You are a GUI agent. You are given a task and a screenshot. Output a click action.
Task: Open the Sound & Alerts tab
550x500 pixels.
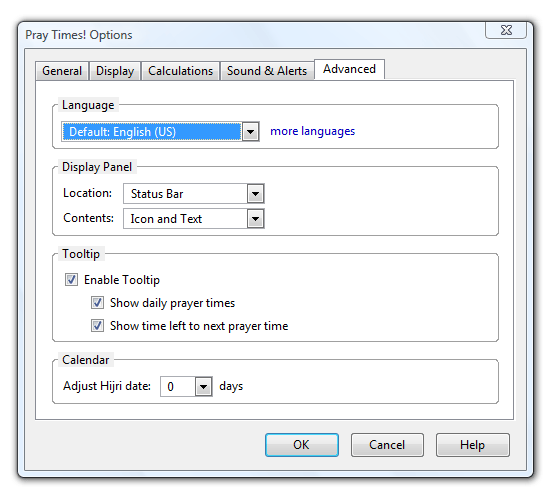pos(267,71)
